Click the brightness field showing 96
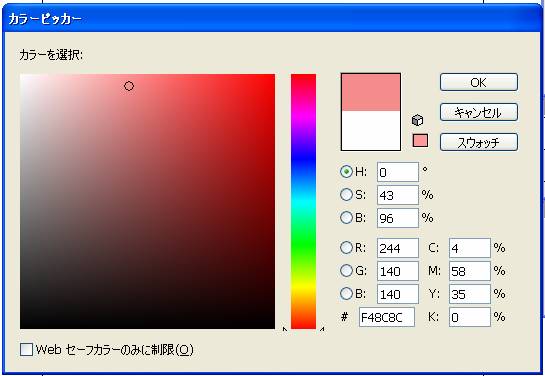545x376 pixels. [398, 218]
